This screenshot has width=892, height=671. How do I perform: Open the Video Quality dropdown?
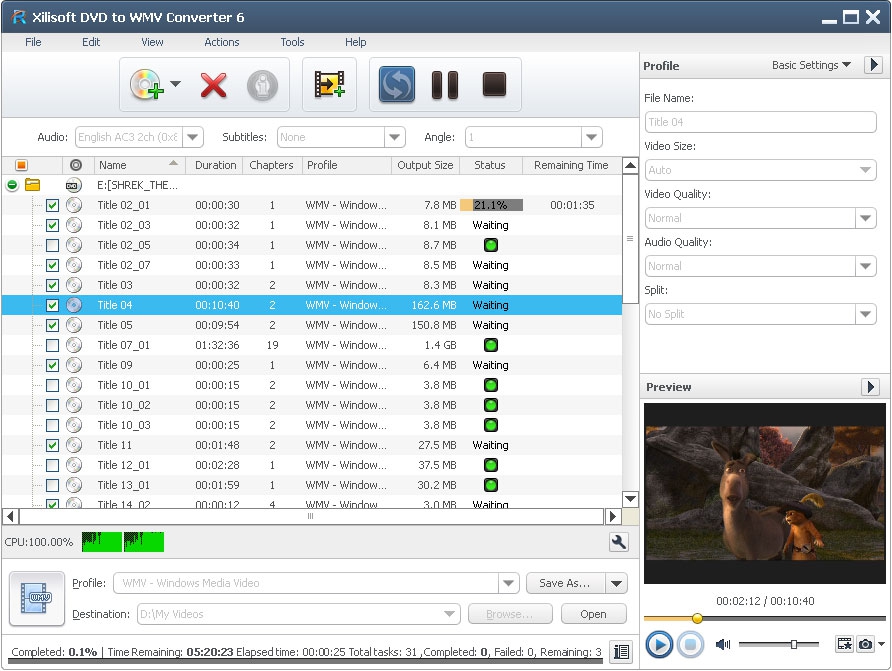point(866,218)
